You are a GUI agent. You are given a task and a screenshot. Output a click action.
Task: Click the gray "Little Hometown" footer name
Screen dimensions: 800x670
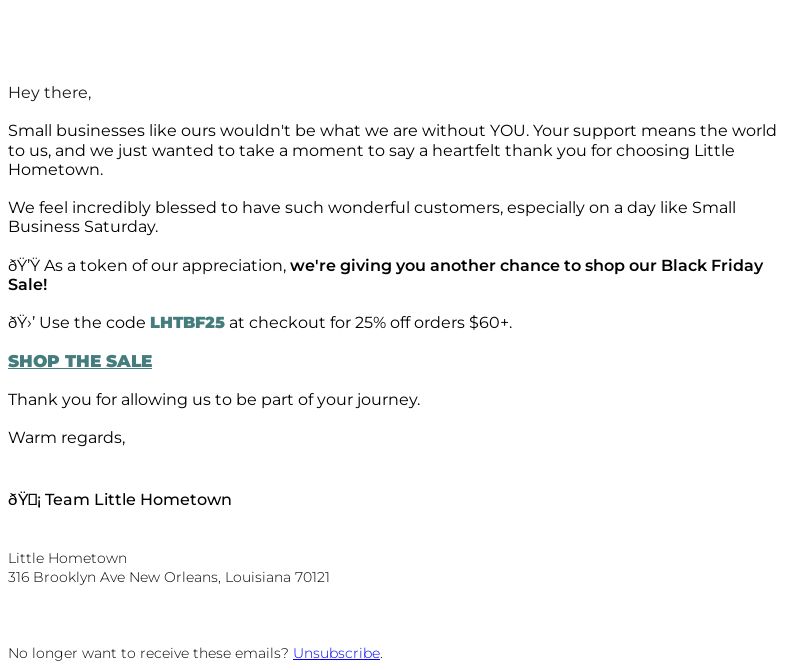(x=67, y=558)
